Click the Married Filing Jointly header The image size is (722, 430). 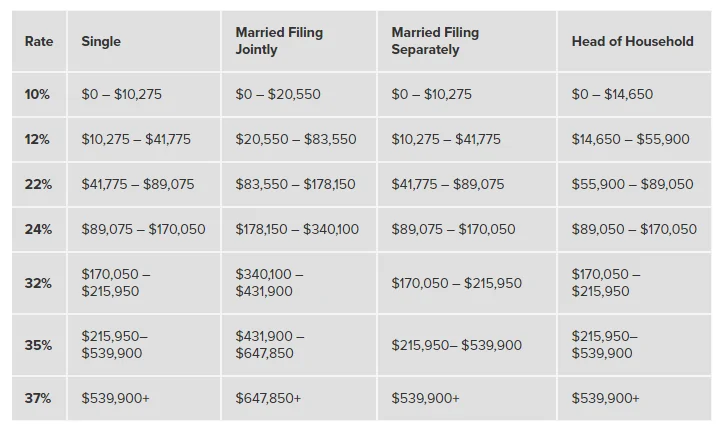point(299,41)
